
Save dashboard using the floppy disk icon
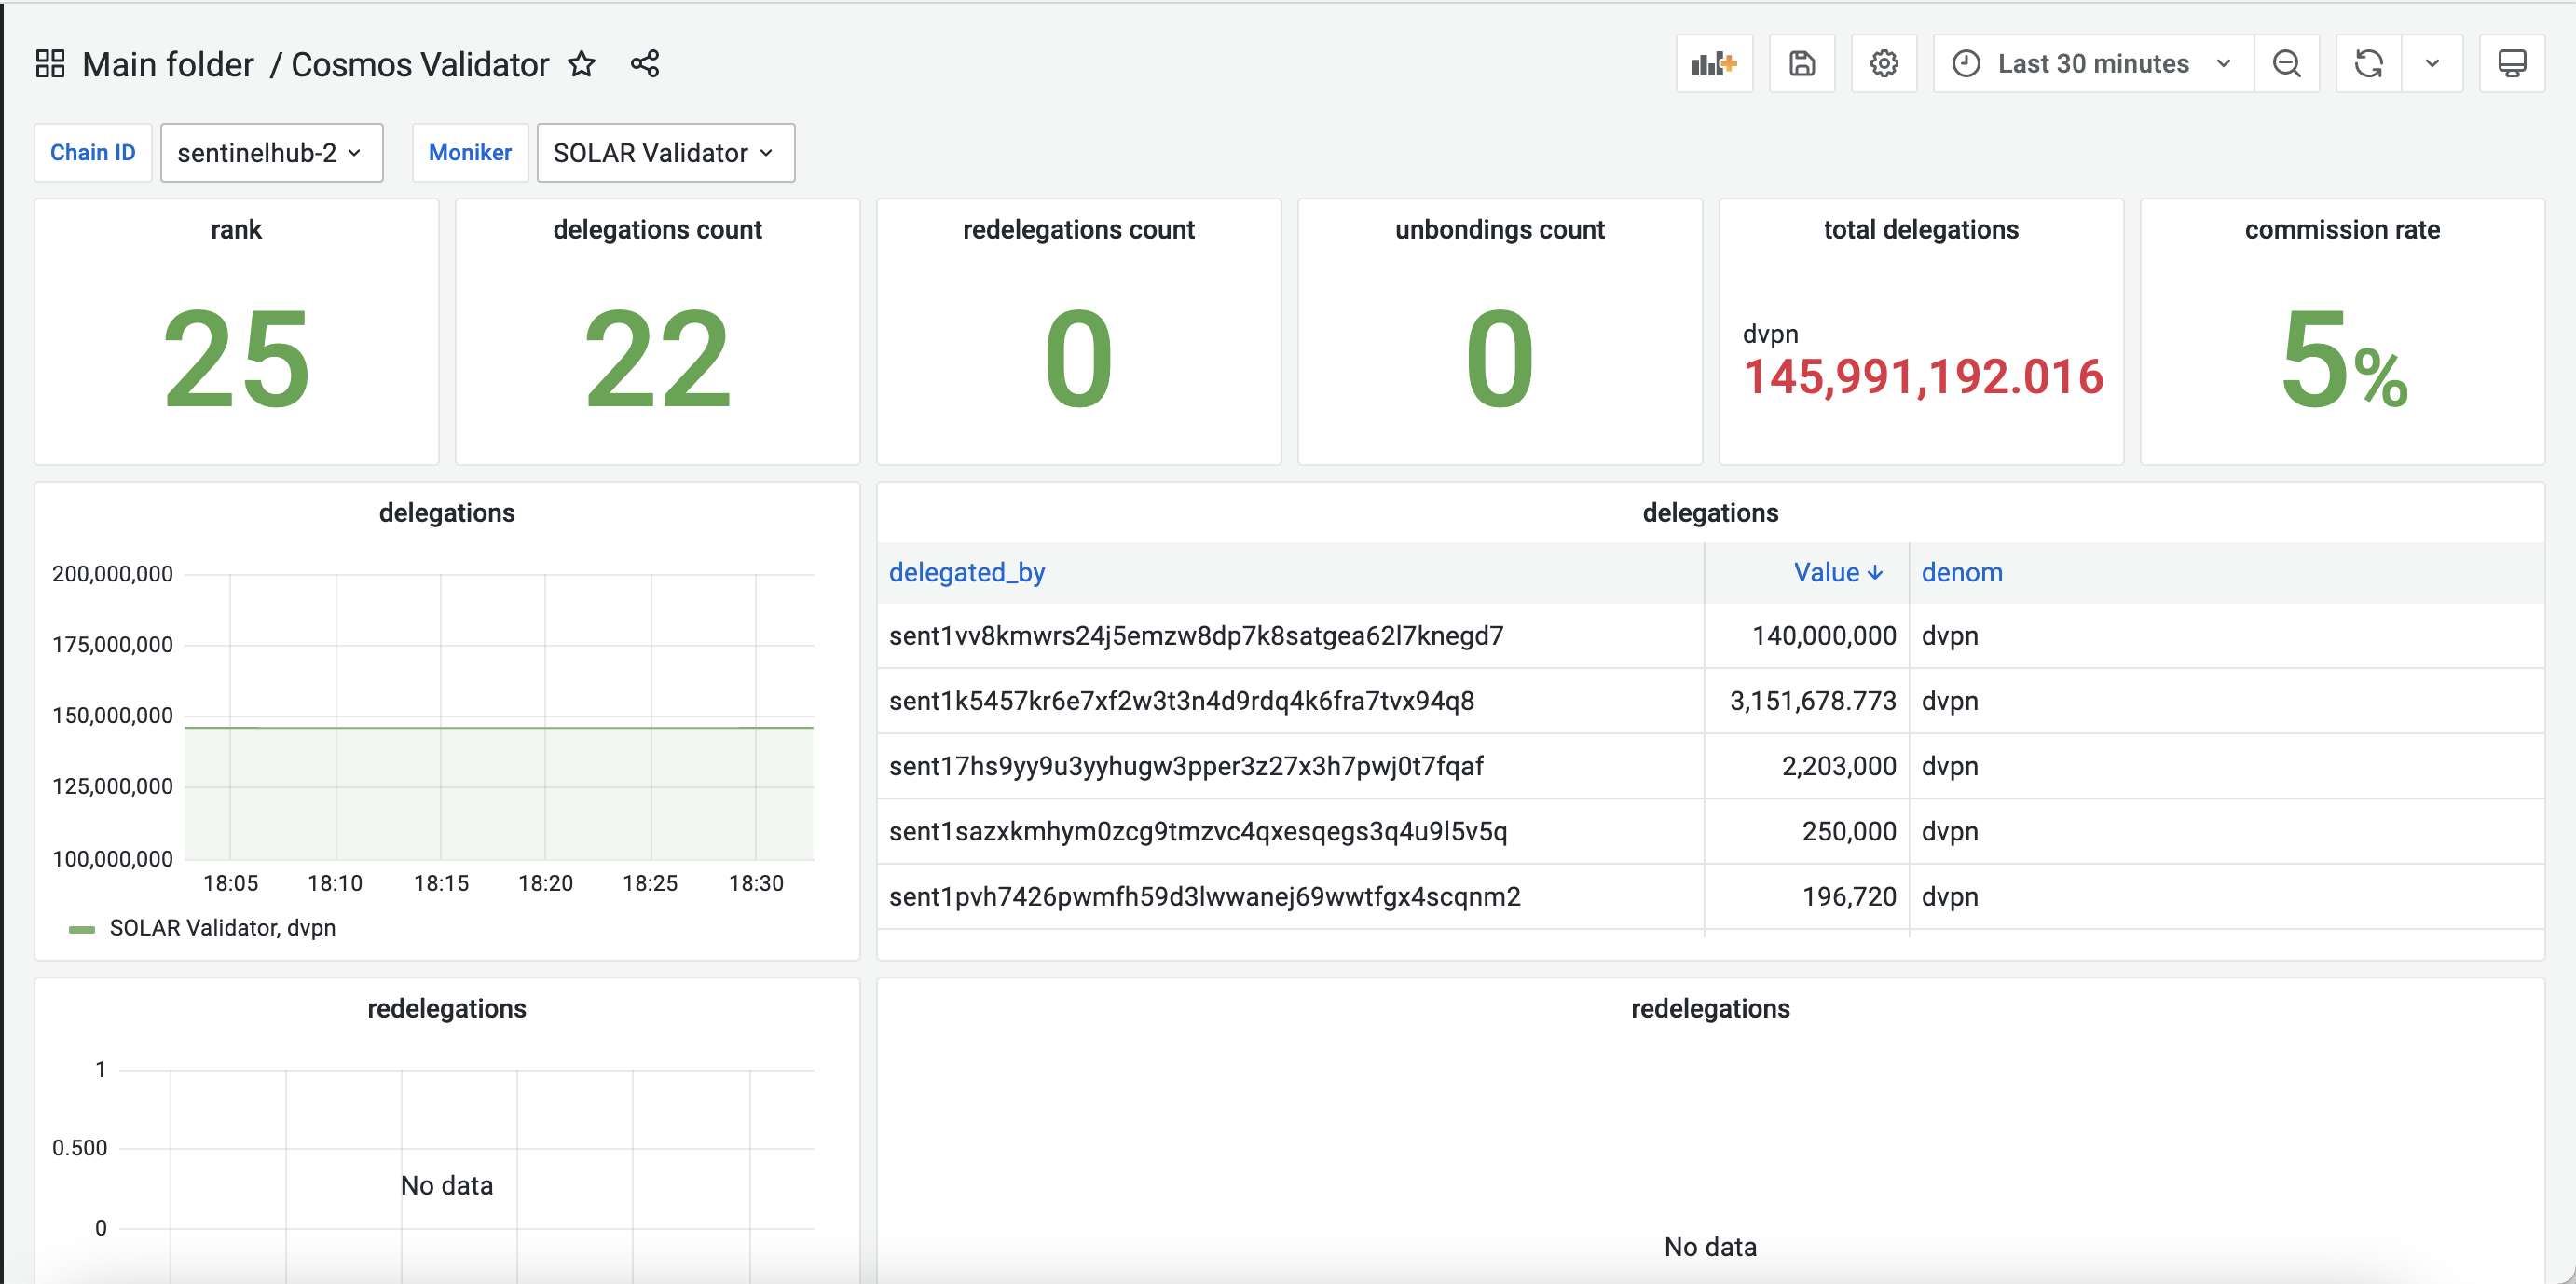1801,64
